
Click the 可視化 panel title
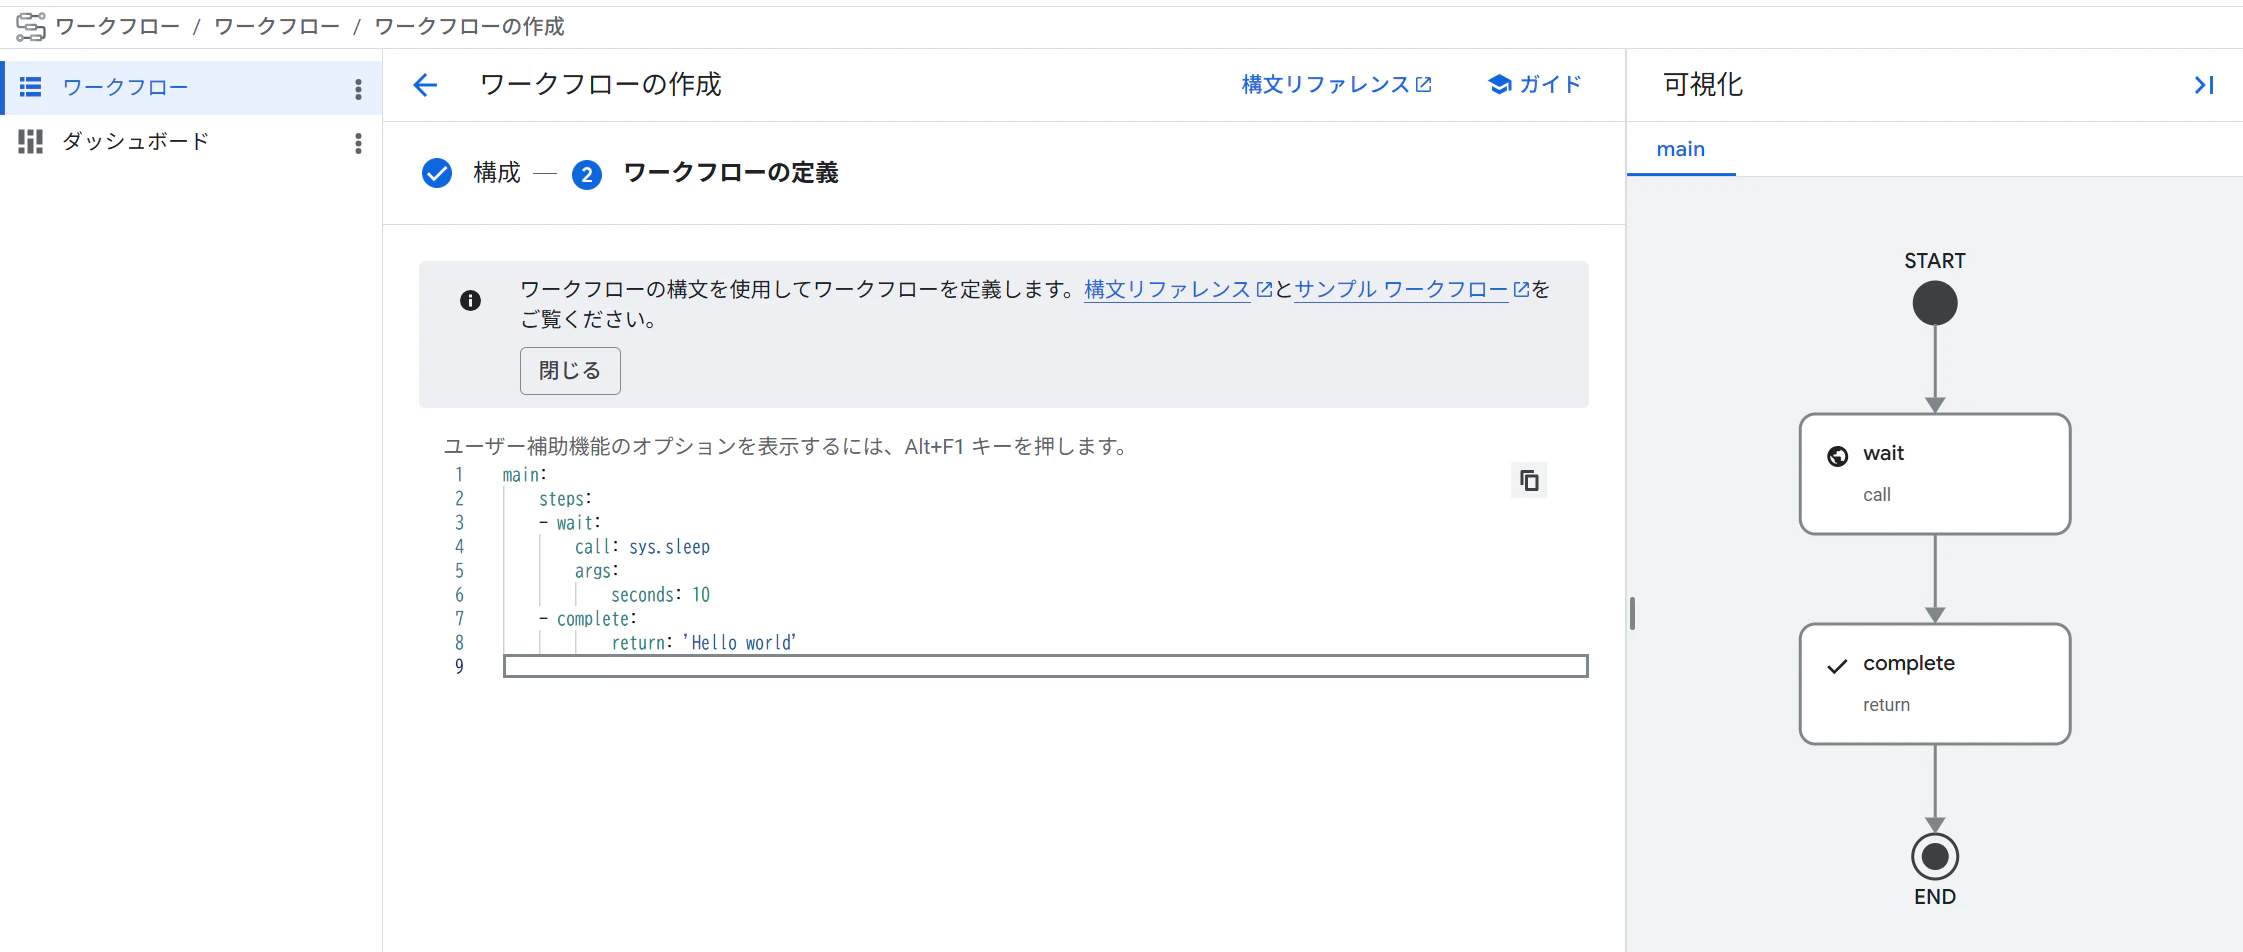coord(1703,85)
